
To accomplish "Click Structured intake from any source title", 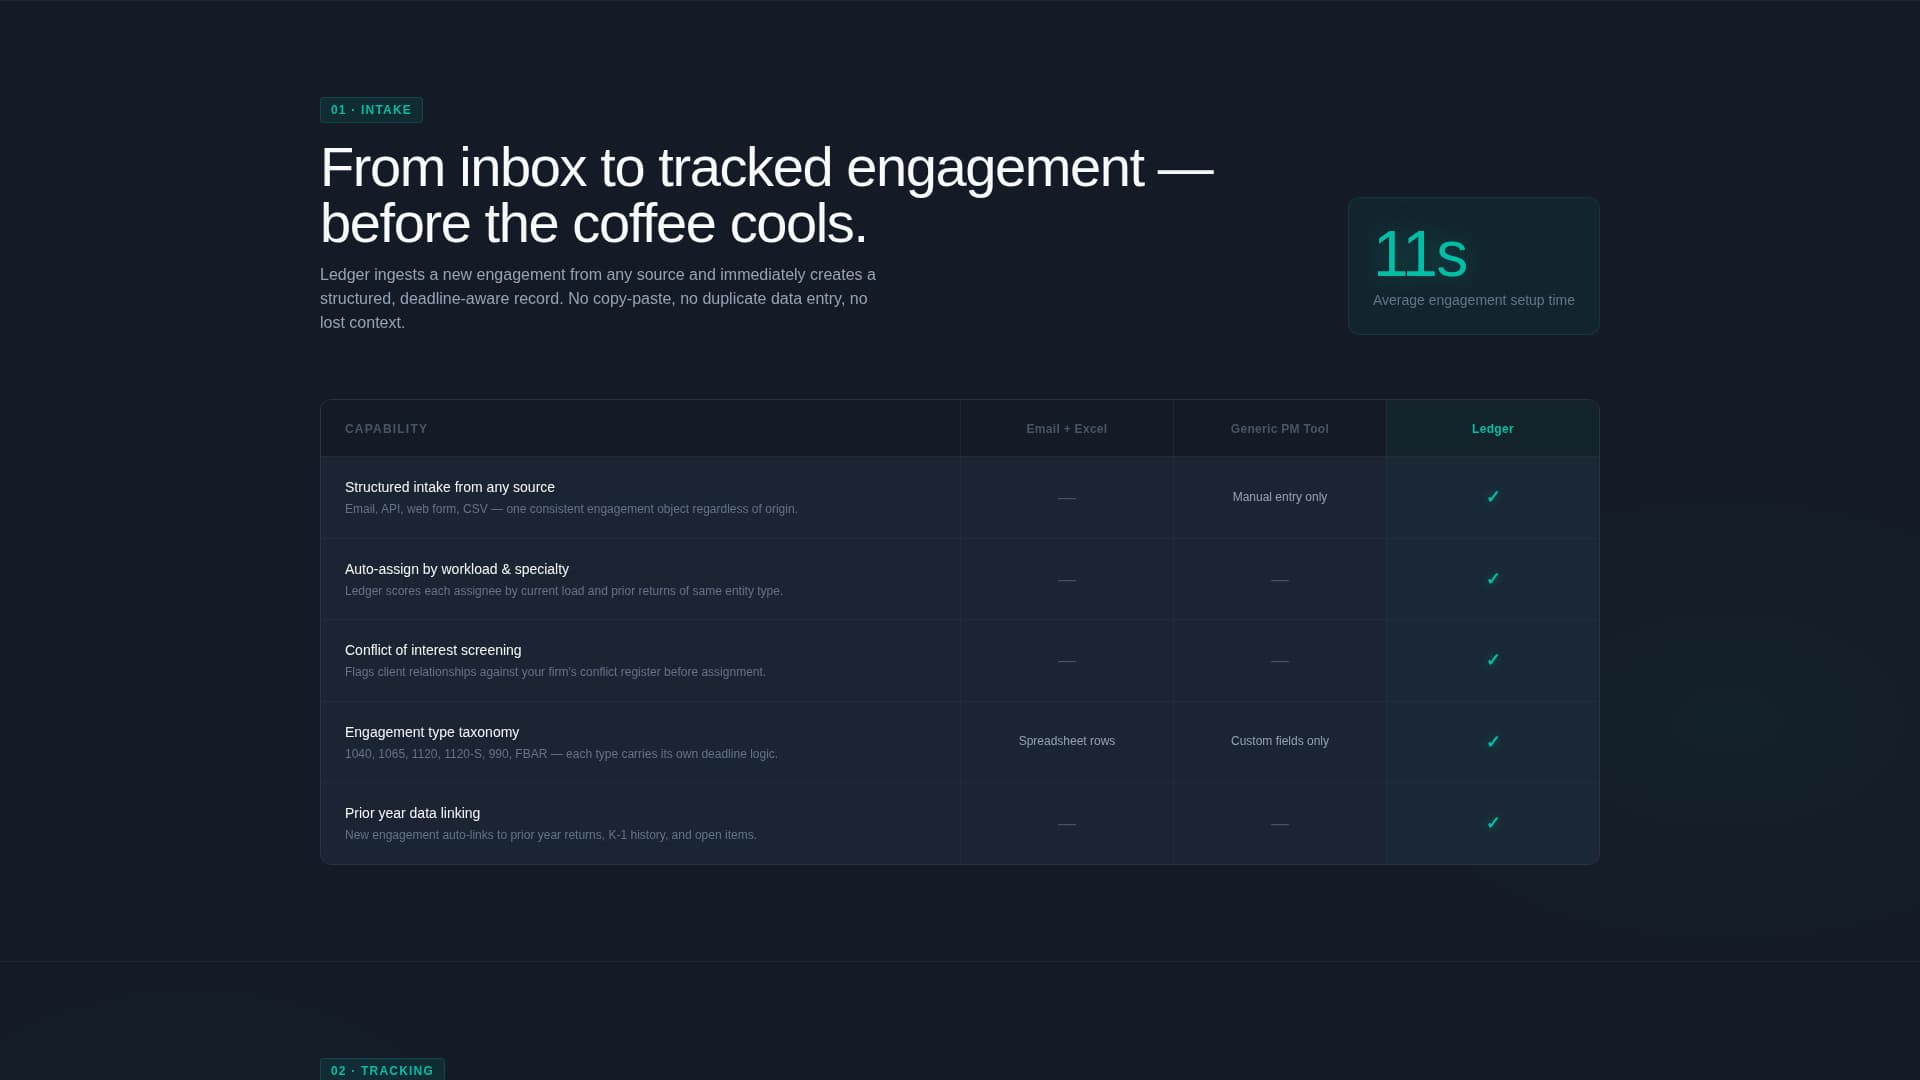I will [x=450, y=487].
